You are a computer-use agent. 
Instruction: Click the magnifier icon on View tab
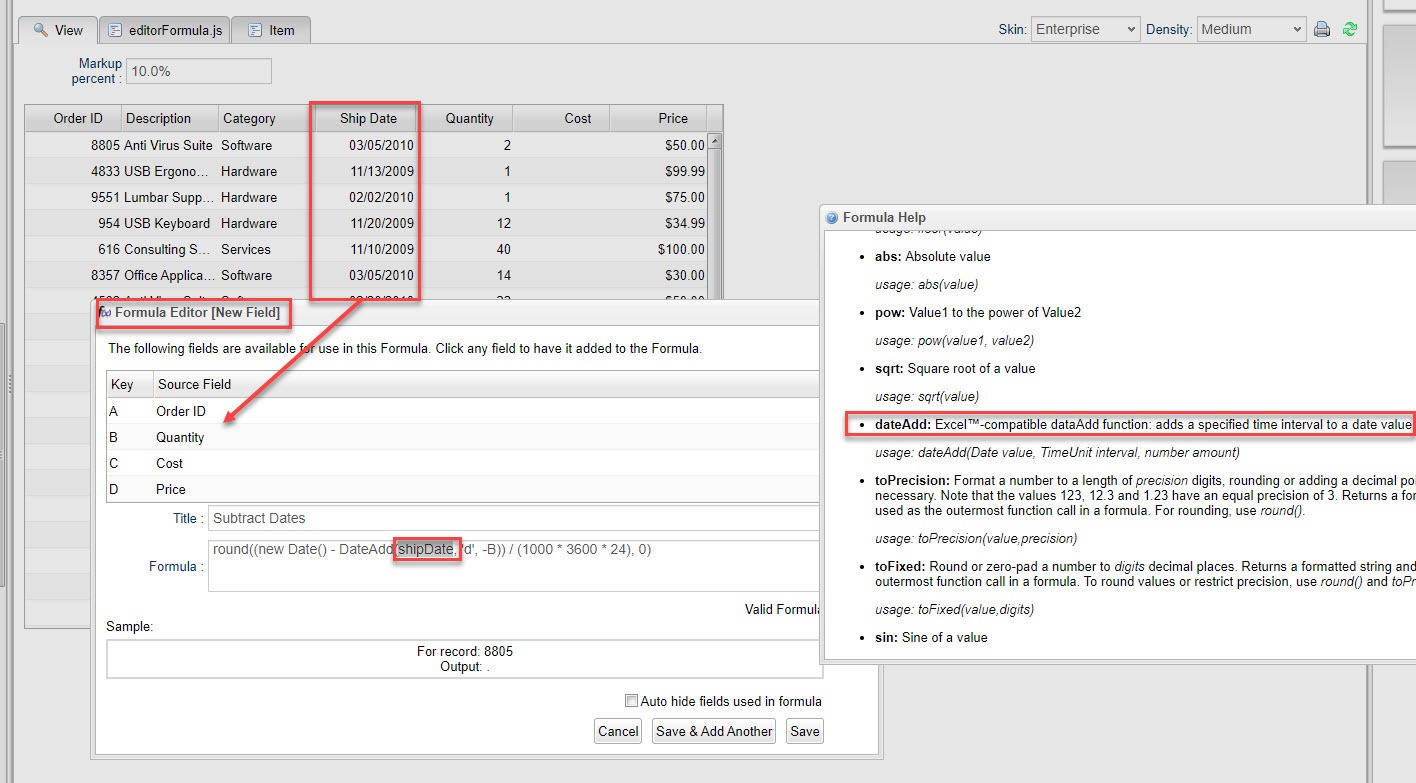(x=40, y=30)
